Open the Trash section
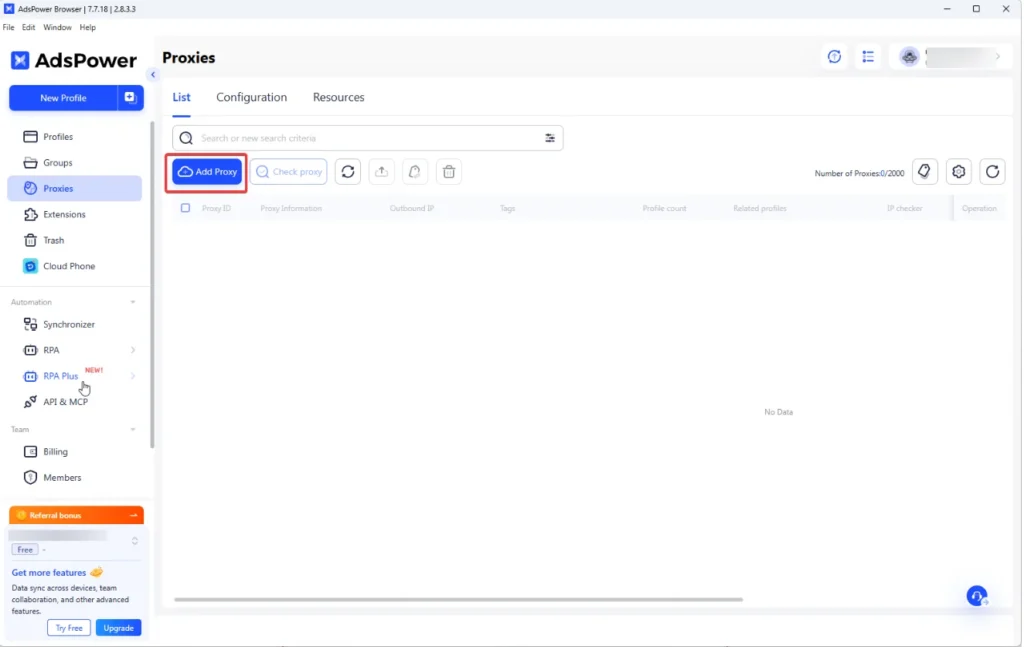The width and height of the screenshot is (1024, 647). (x=51, y=240)
